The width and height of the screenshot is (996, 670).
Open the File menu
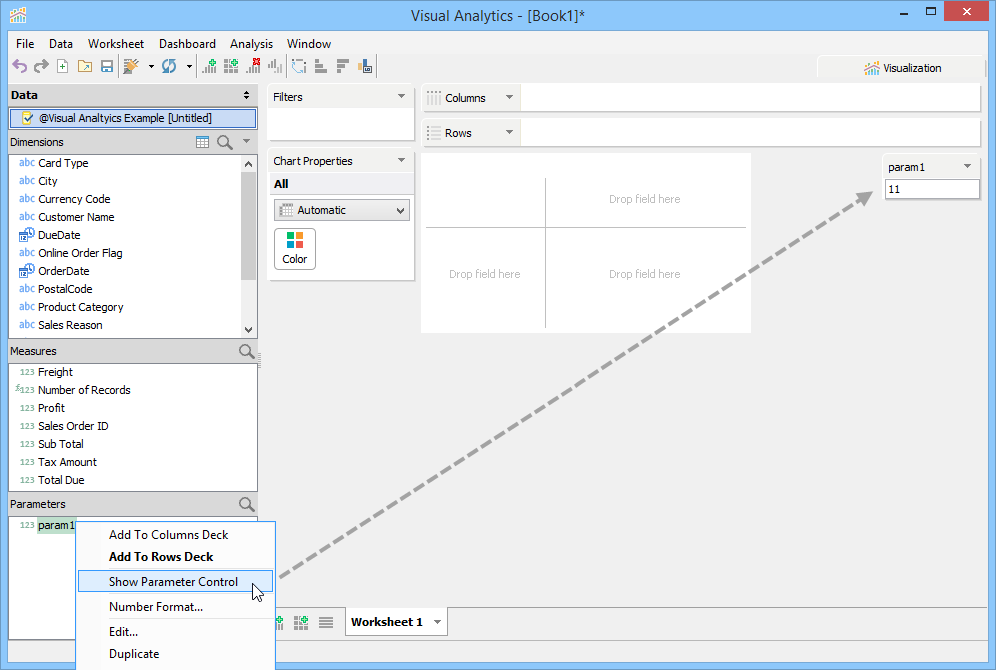pos(25,44)
